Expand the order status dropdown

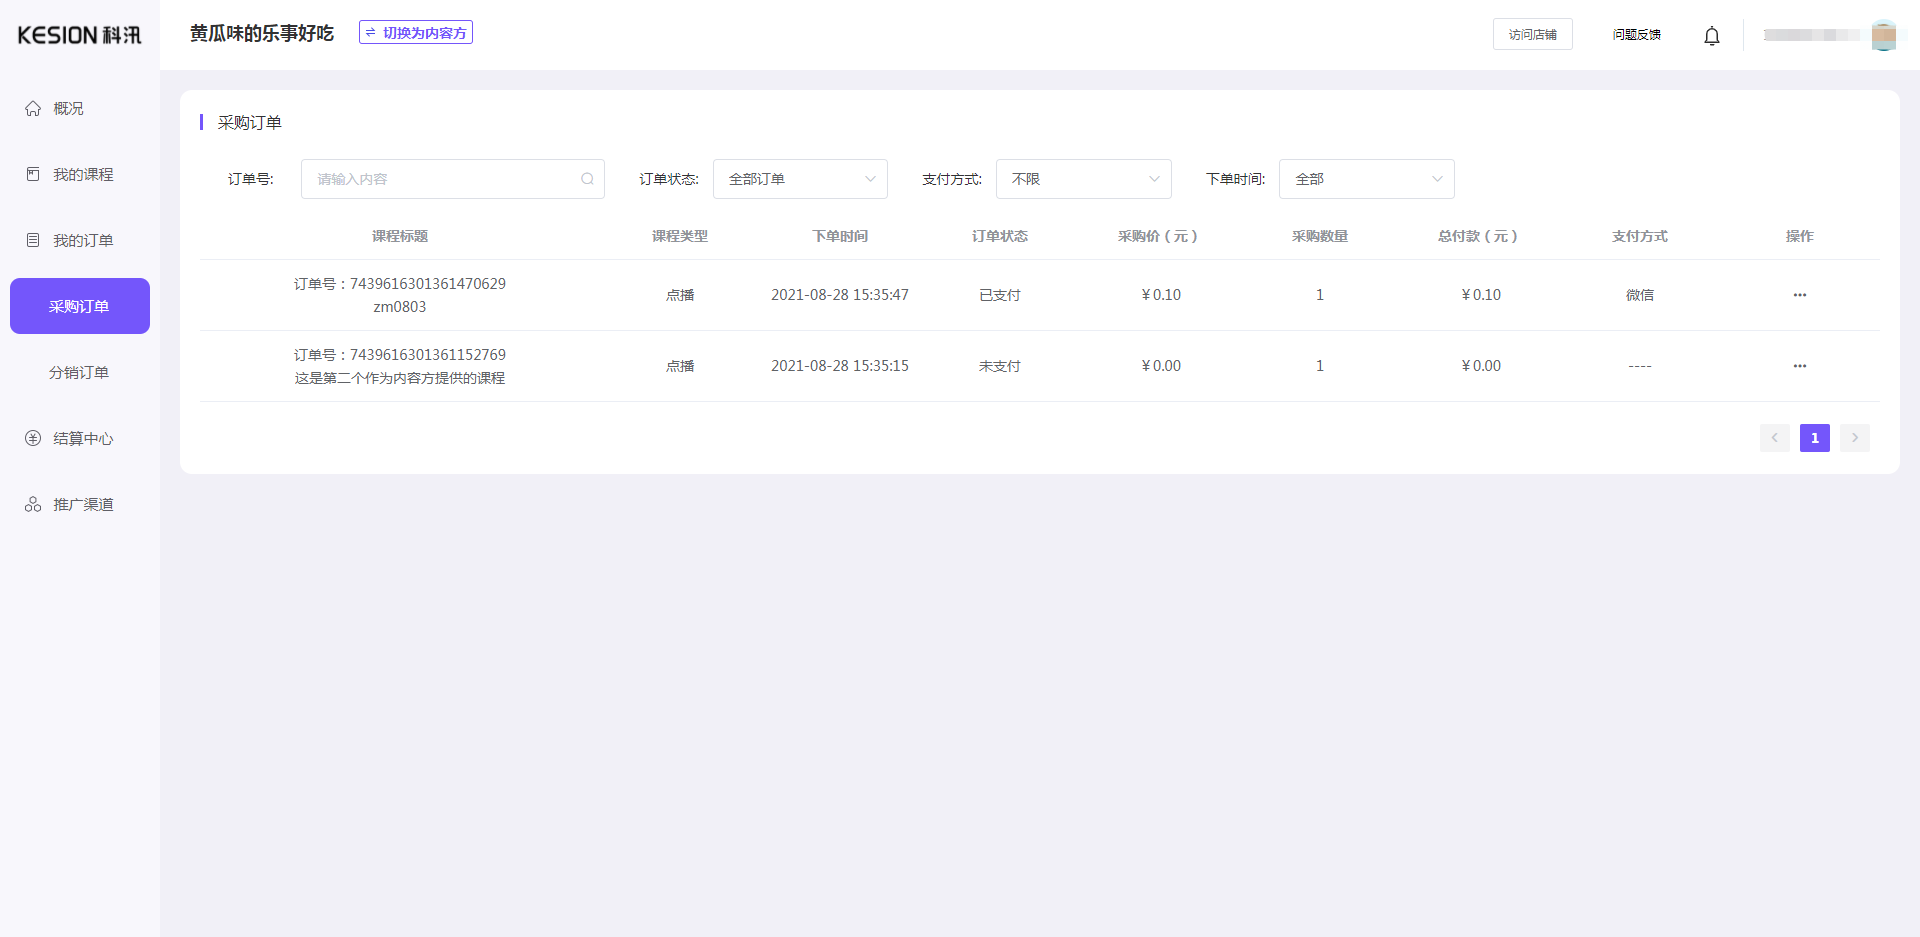(x=800, y=179)
